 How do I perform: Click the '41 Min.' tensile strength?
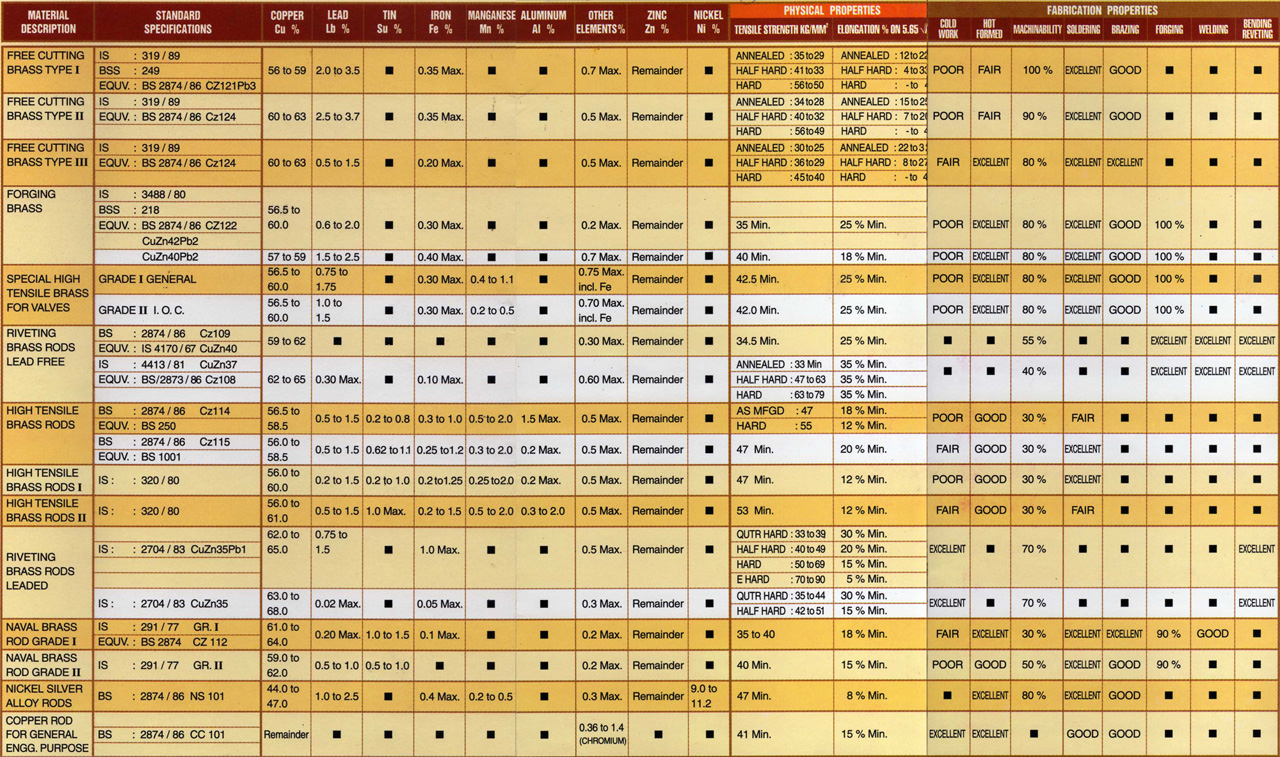[757, 734]
